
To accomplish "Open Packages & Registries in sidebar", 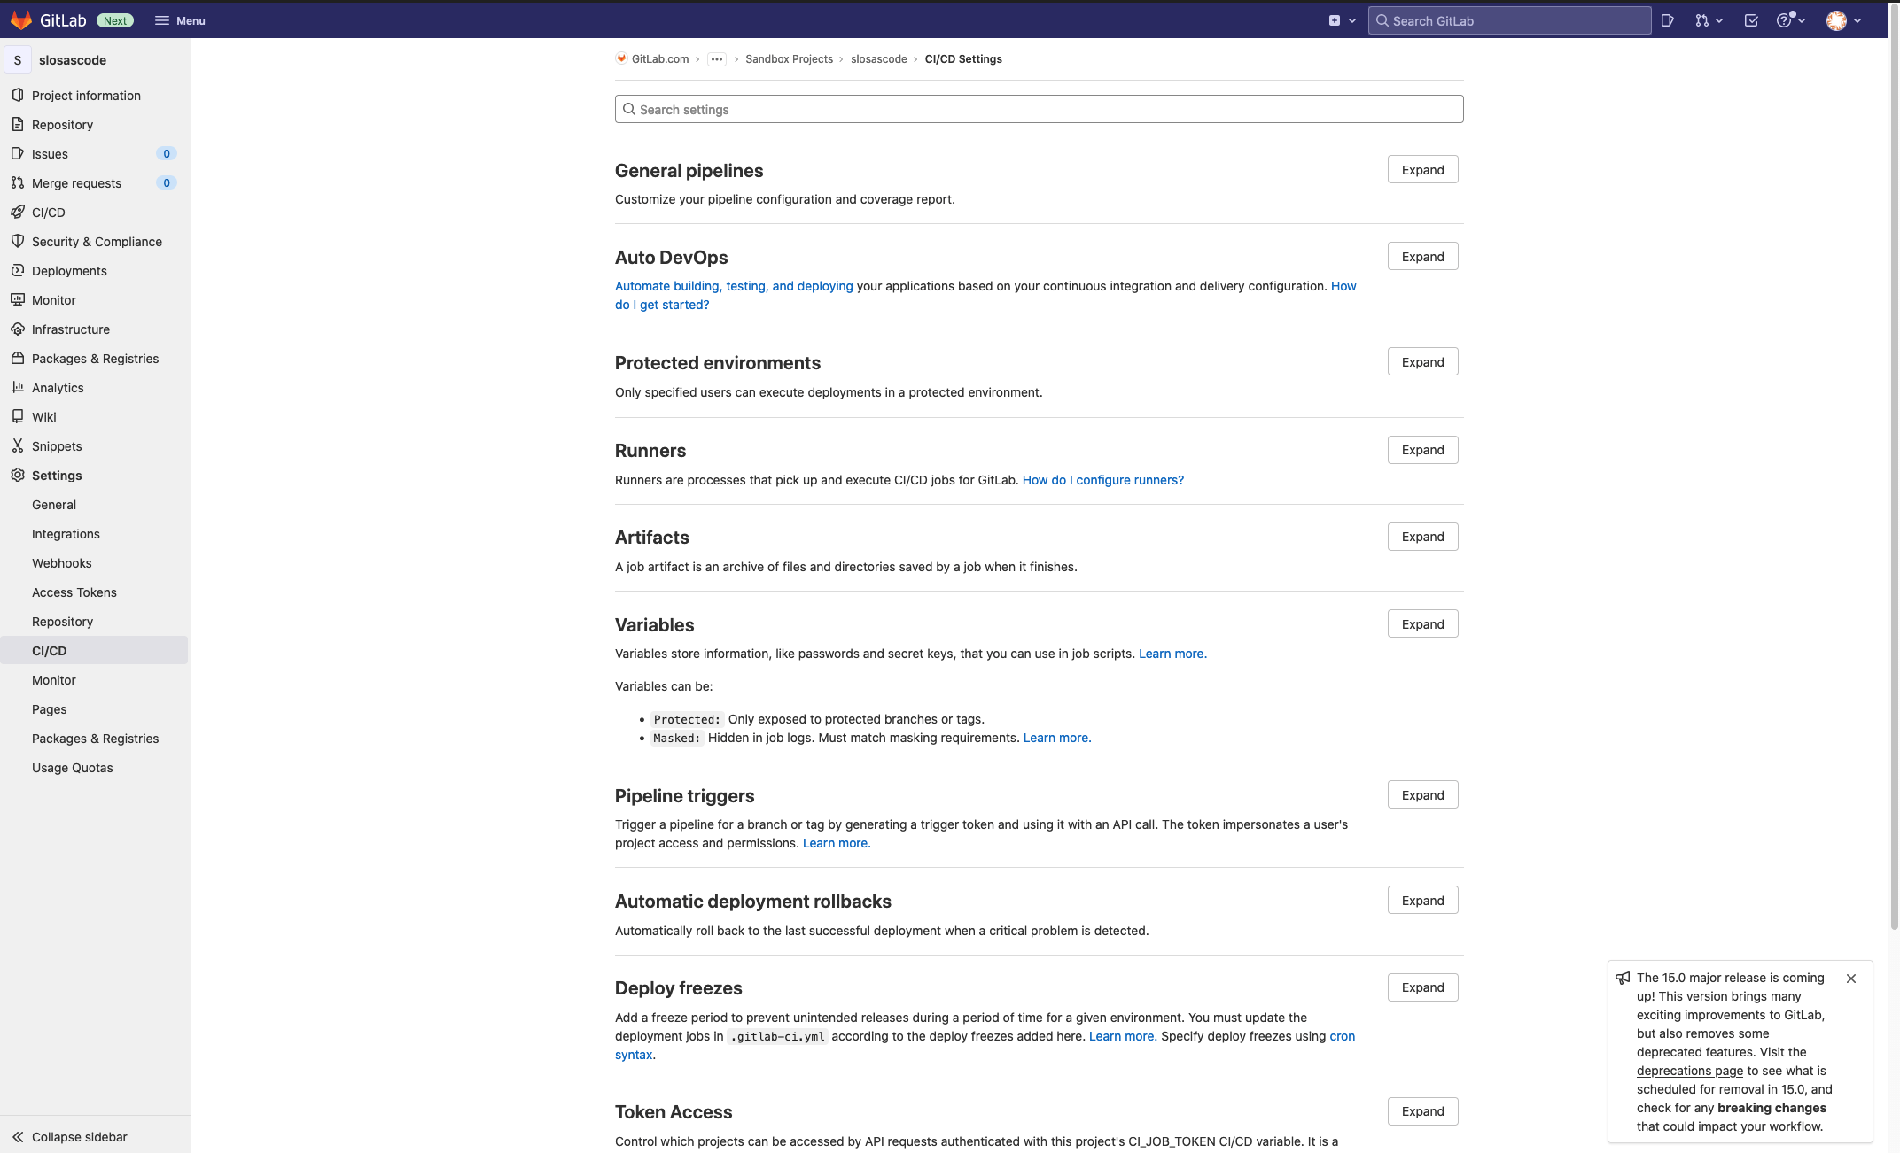I will pos(95,358).
